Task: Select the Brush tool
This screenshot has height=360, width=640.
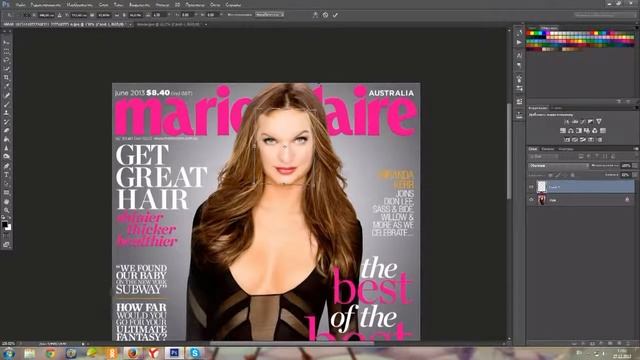Action: [x=6, y=104]
